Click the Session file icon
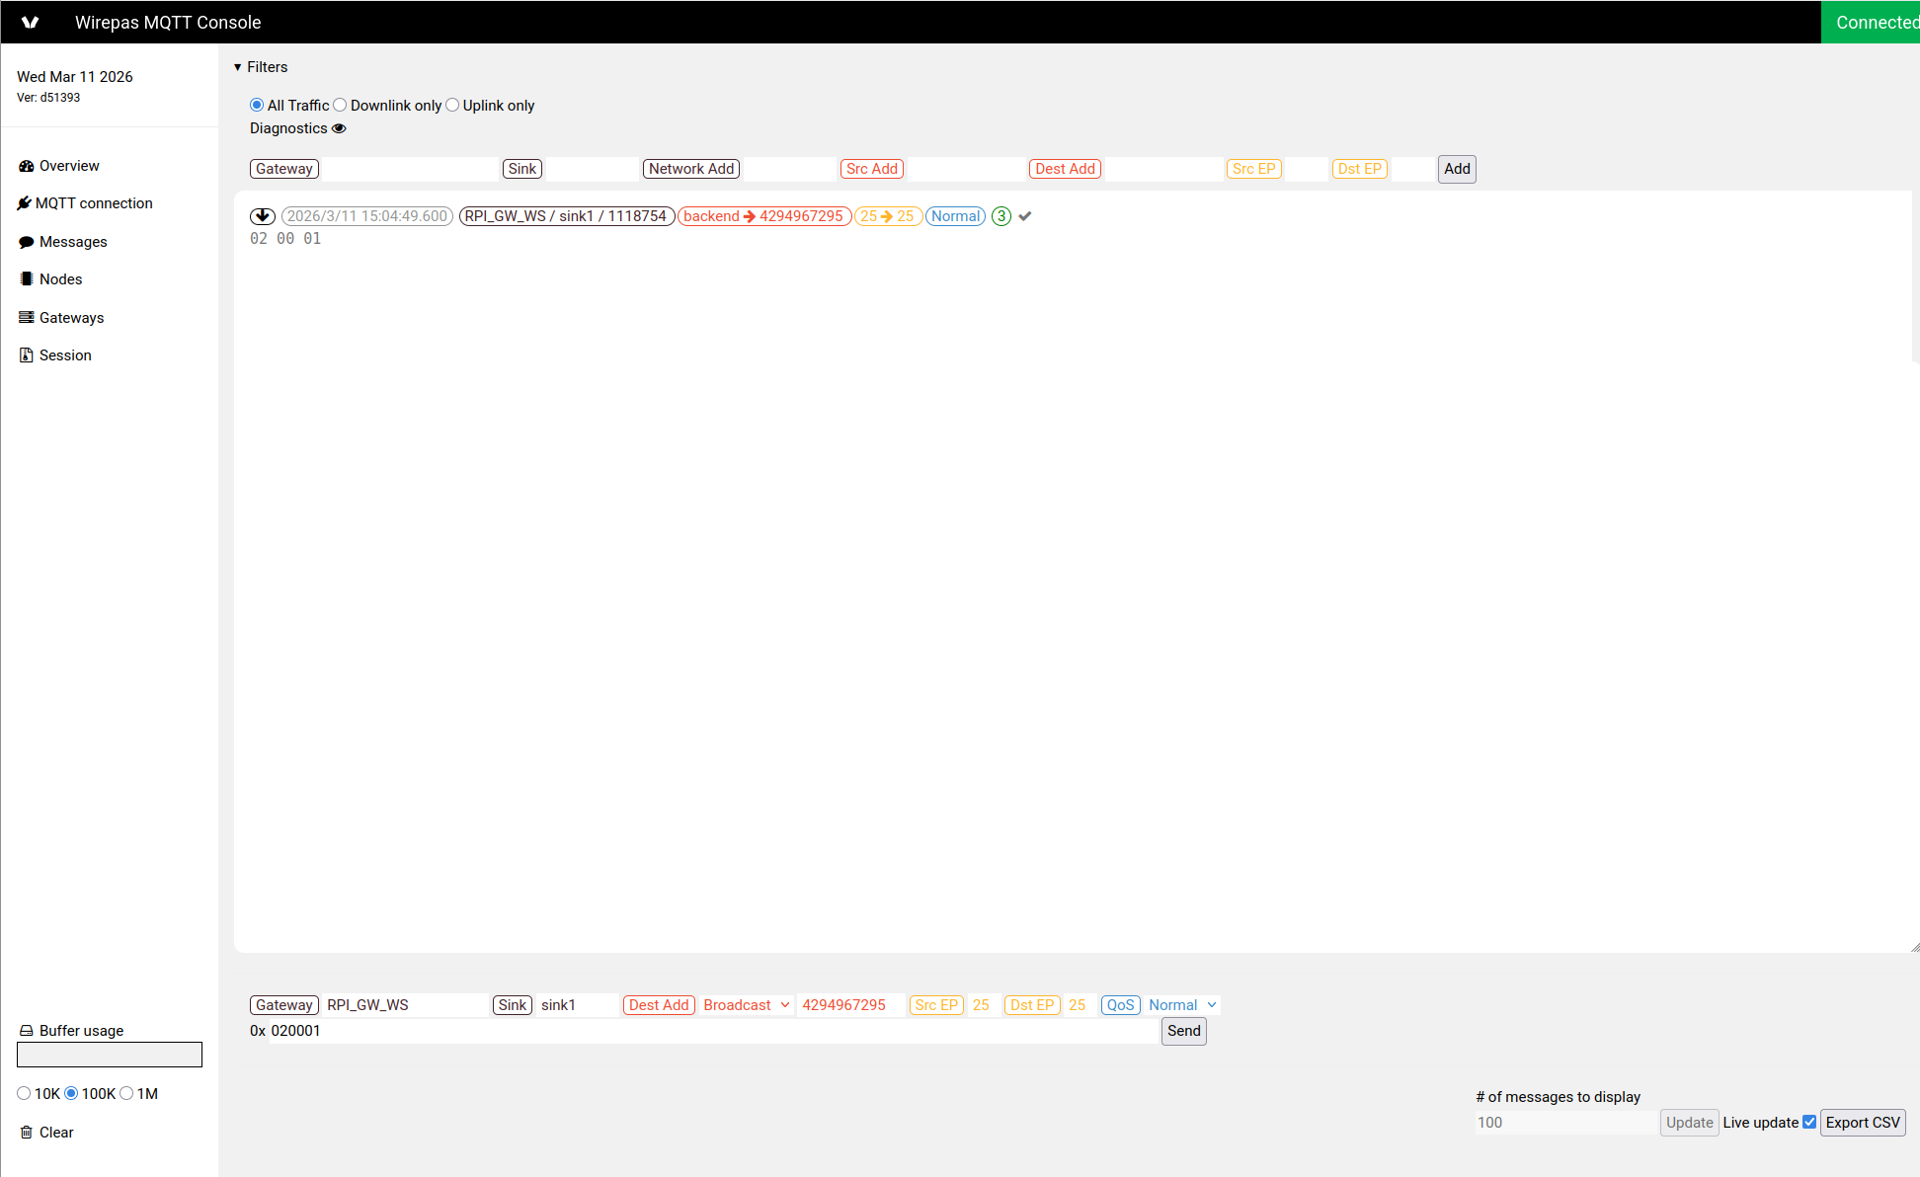The height and width of the screenshot is (1177, 1920). tap(26, 355)
